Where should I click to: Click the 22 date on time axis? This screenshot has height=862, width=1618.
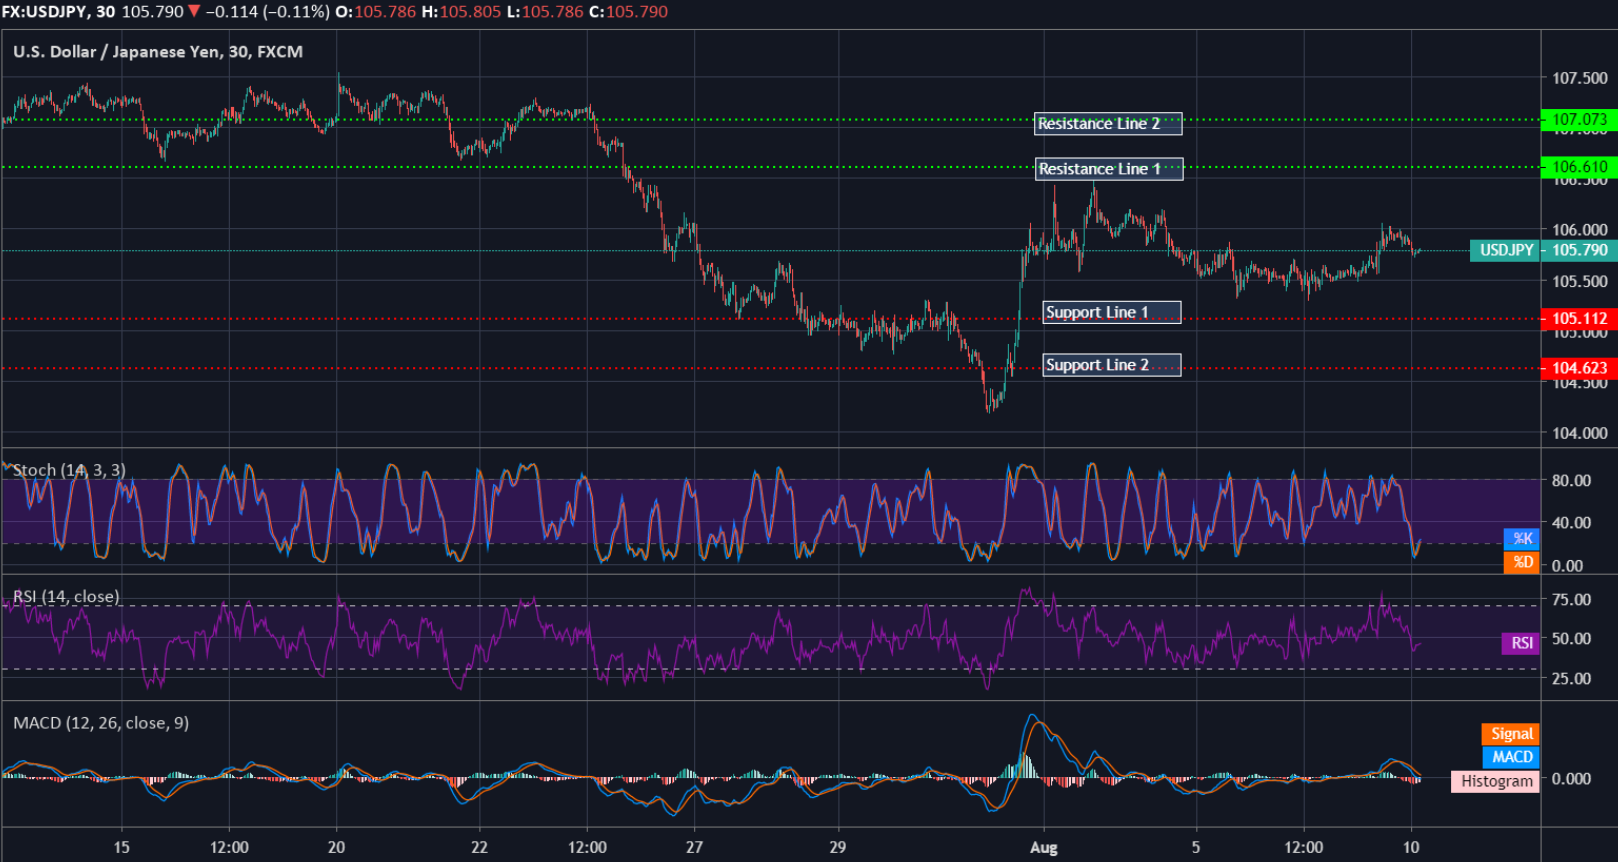[479, 848]
